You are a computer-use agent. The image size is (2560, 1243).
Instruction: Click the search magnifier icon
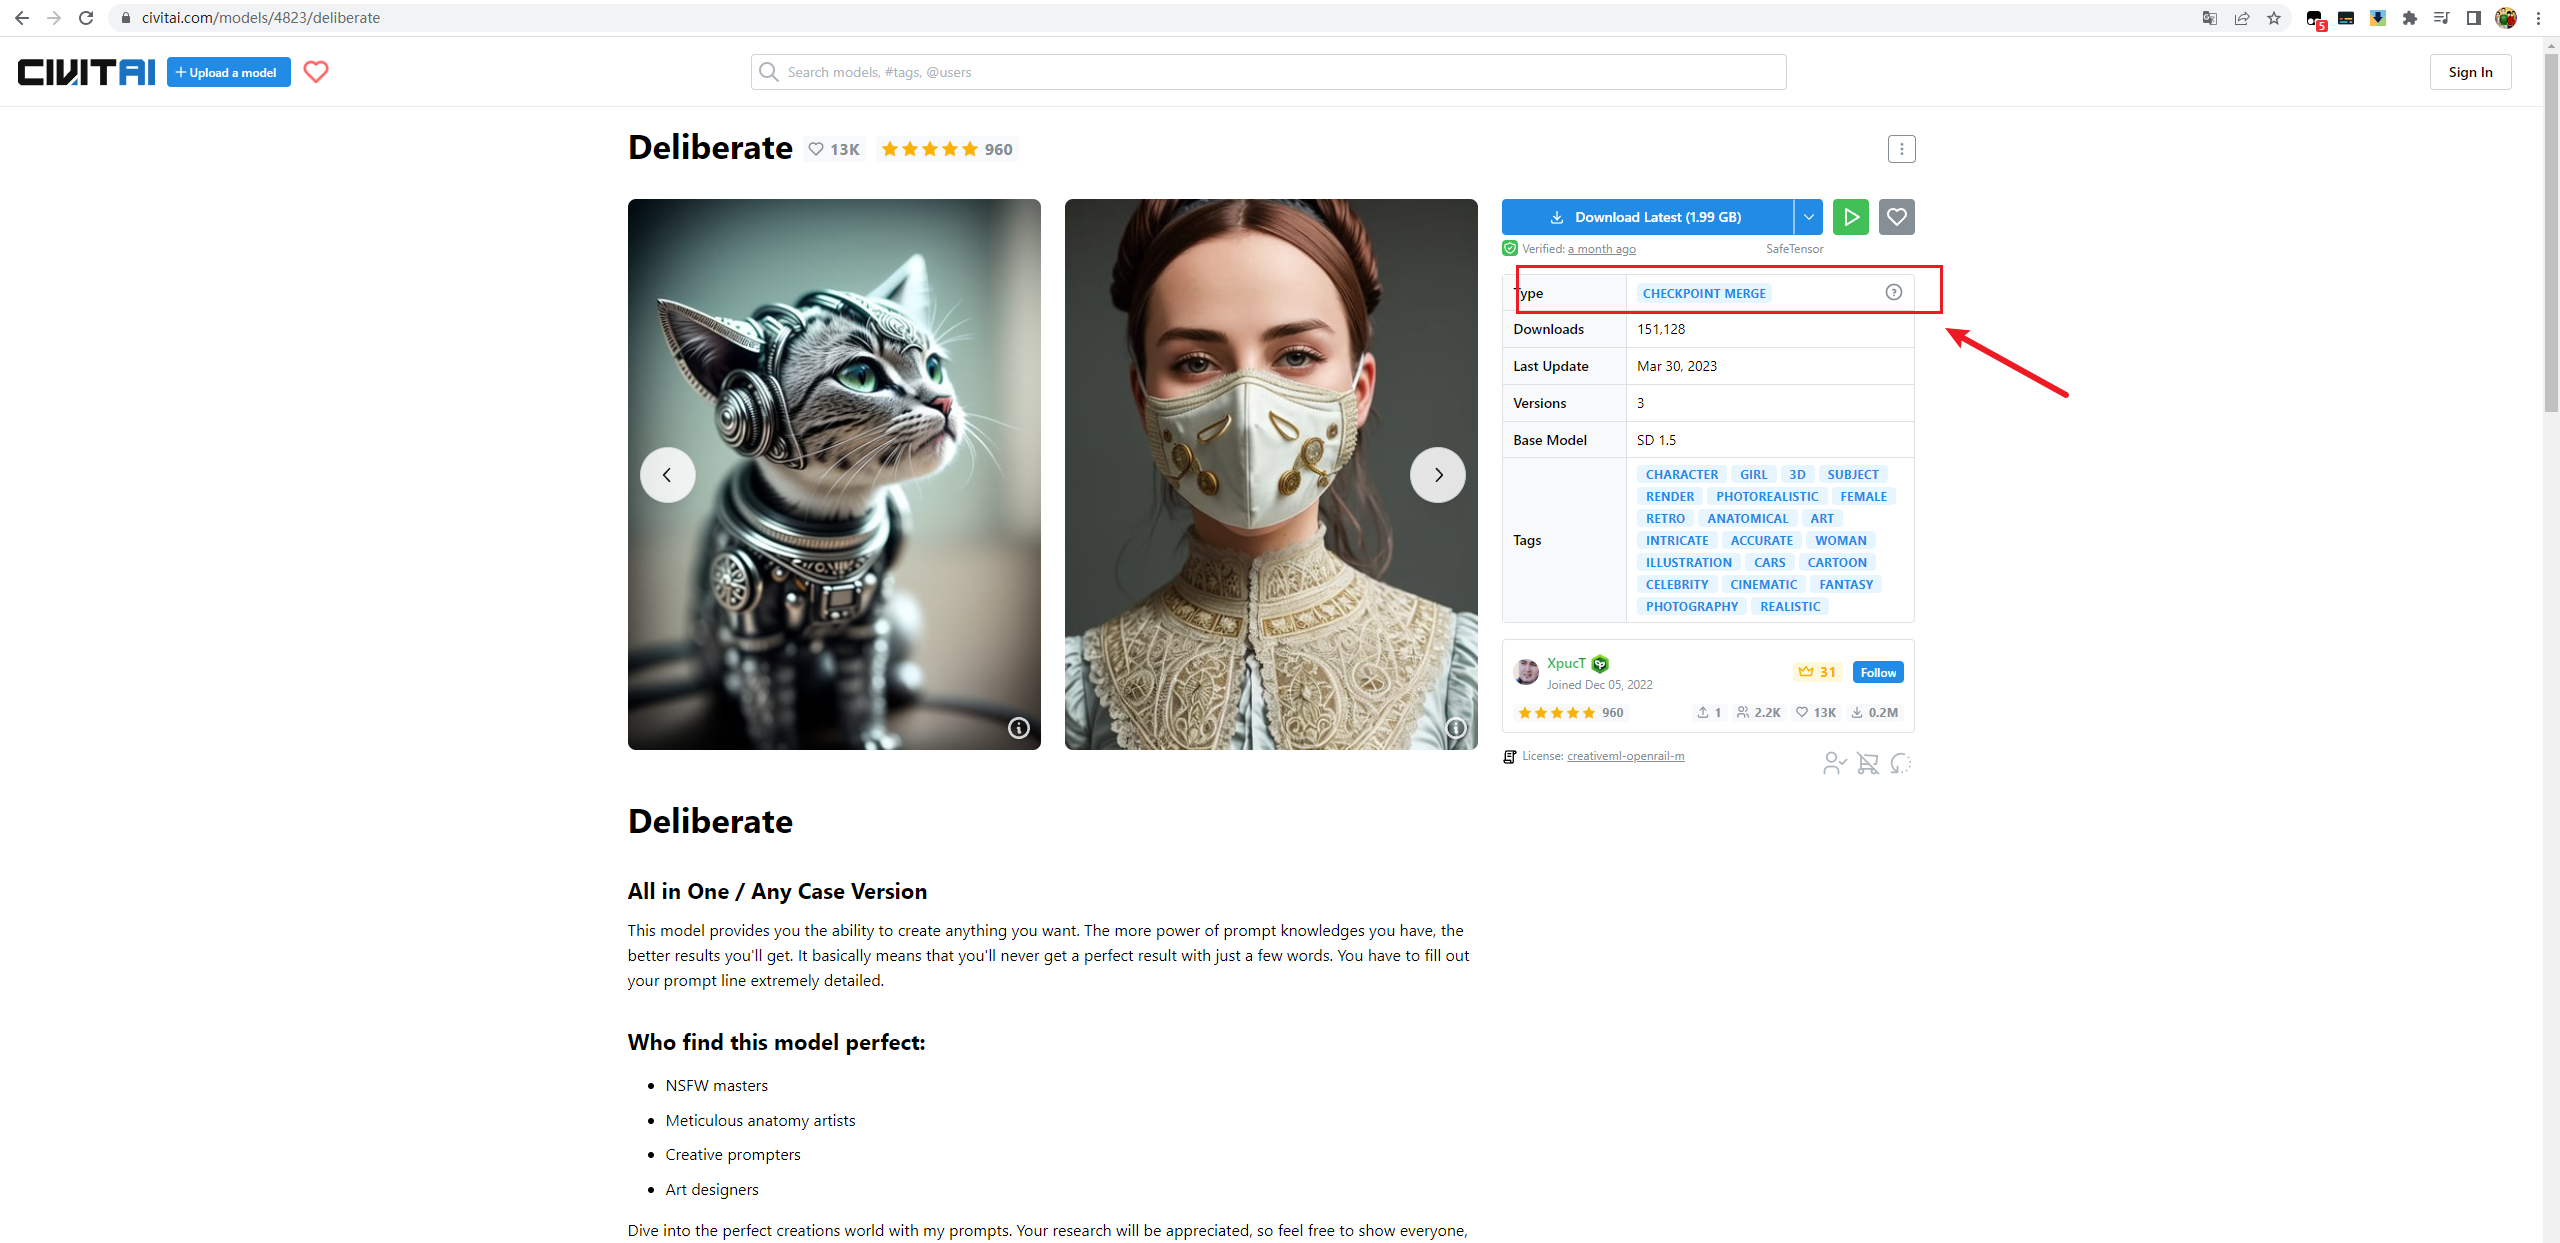[x=768, y=72]
